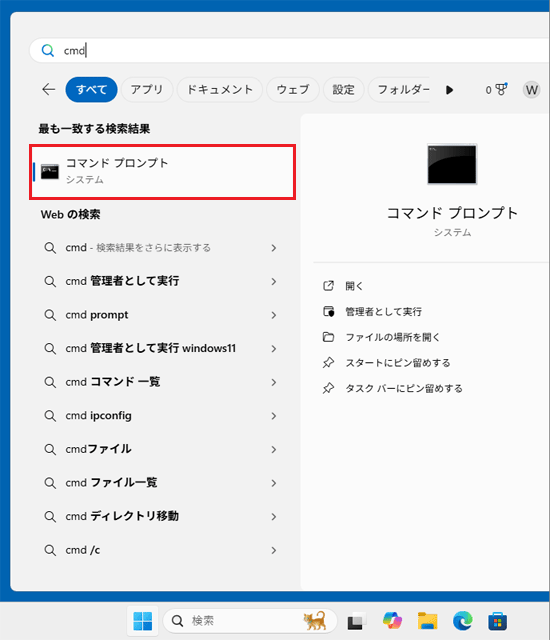Image resolution: width=550 pixels, height=640 pixels.
Task: Open the rewards trophy points icon
Action: tap(501, 89)
